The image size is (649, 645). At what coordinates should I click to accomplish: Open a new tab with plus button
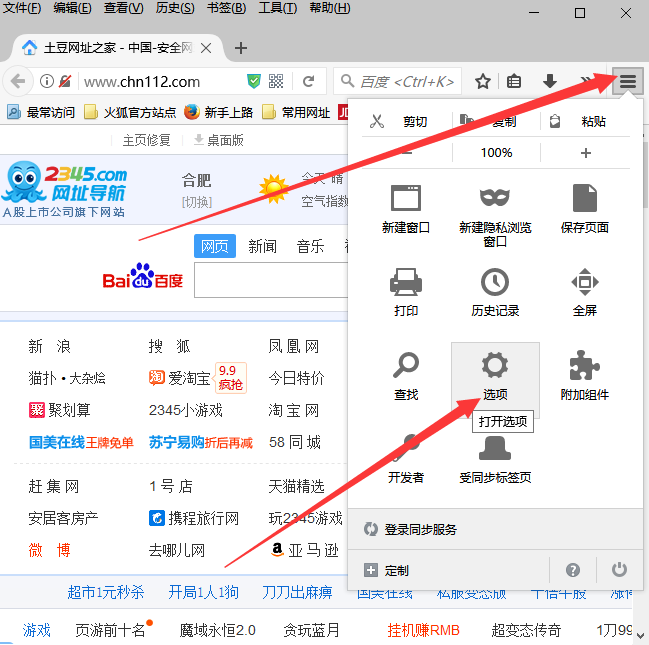pyautogui.click(x=240, y=48)
